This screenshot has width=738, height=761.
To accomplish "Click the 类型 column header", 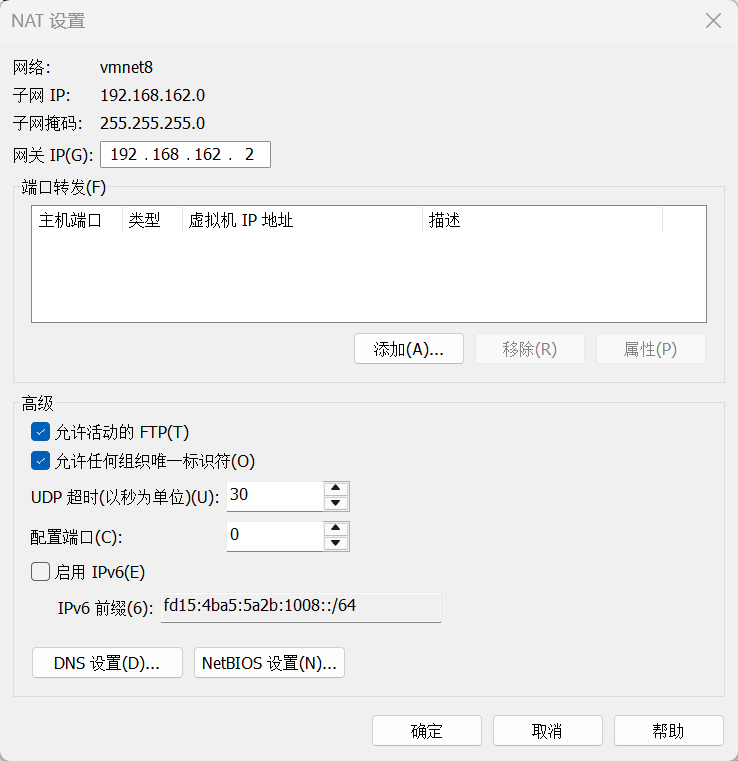I will coord(152,220).
